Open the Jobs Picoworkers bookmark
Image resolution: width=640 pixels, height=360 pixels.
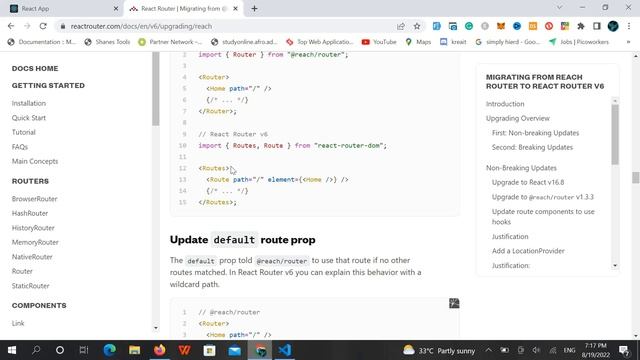tap(579, 42)
